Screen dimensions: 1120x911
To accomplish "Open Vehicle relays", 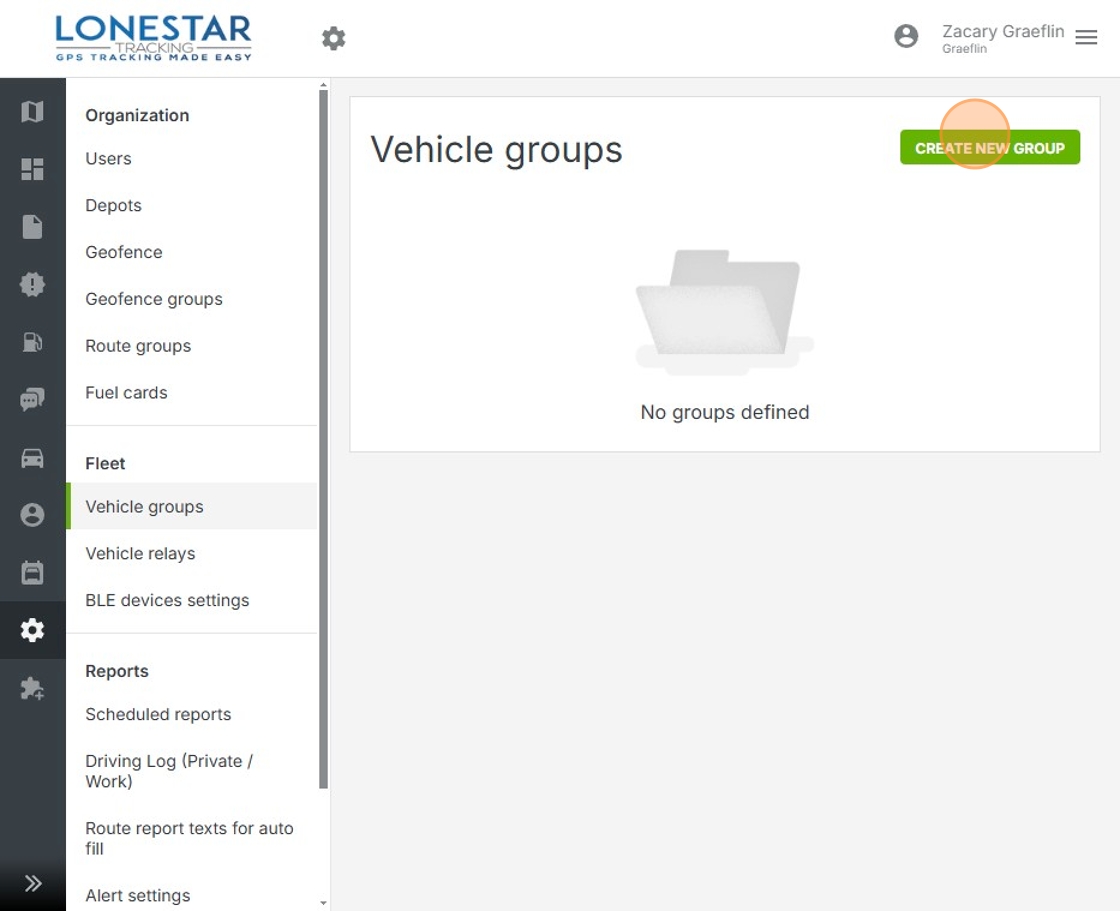I will click(x=140, y=554).
